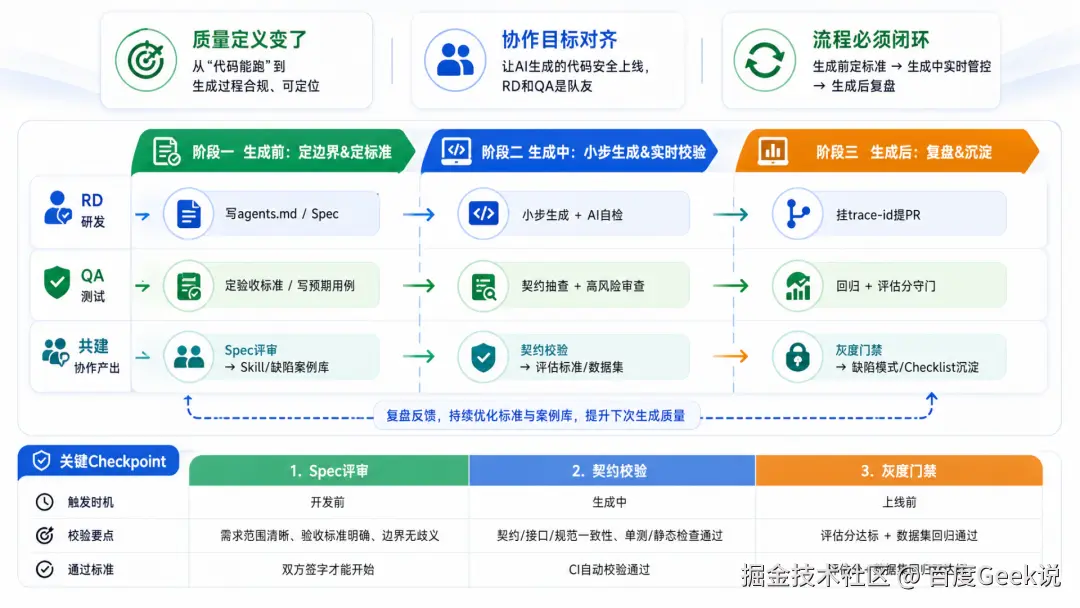1080x608 pixels.
Task: Select the 阶段三 生成后 orange banner
Action: click(x=887, y=151)
